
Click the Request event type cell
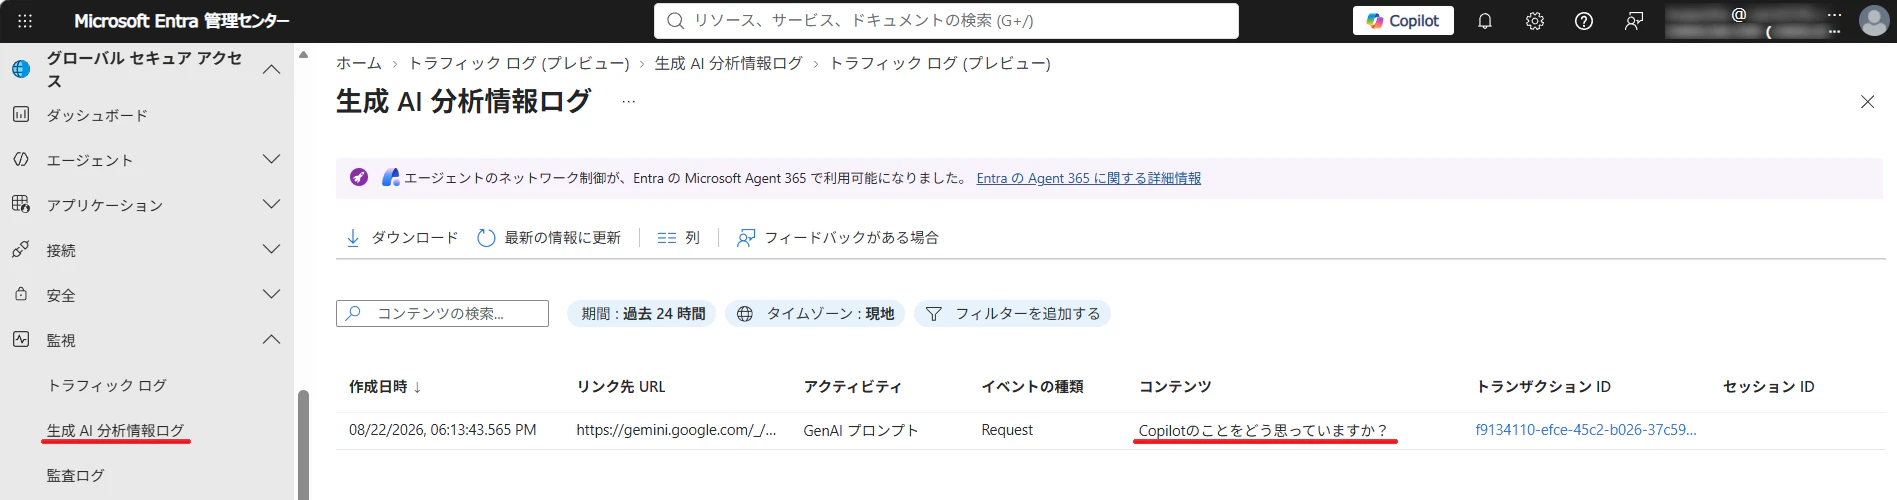pyautogui.click(x=1007, y=430)
